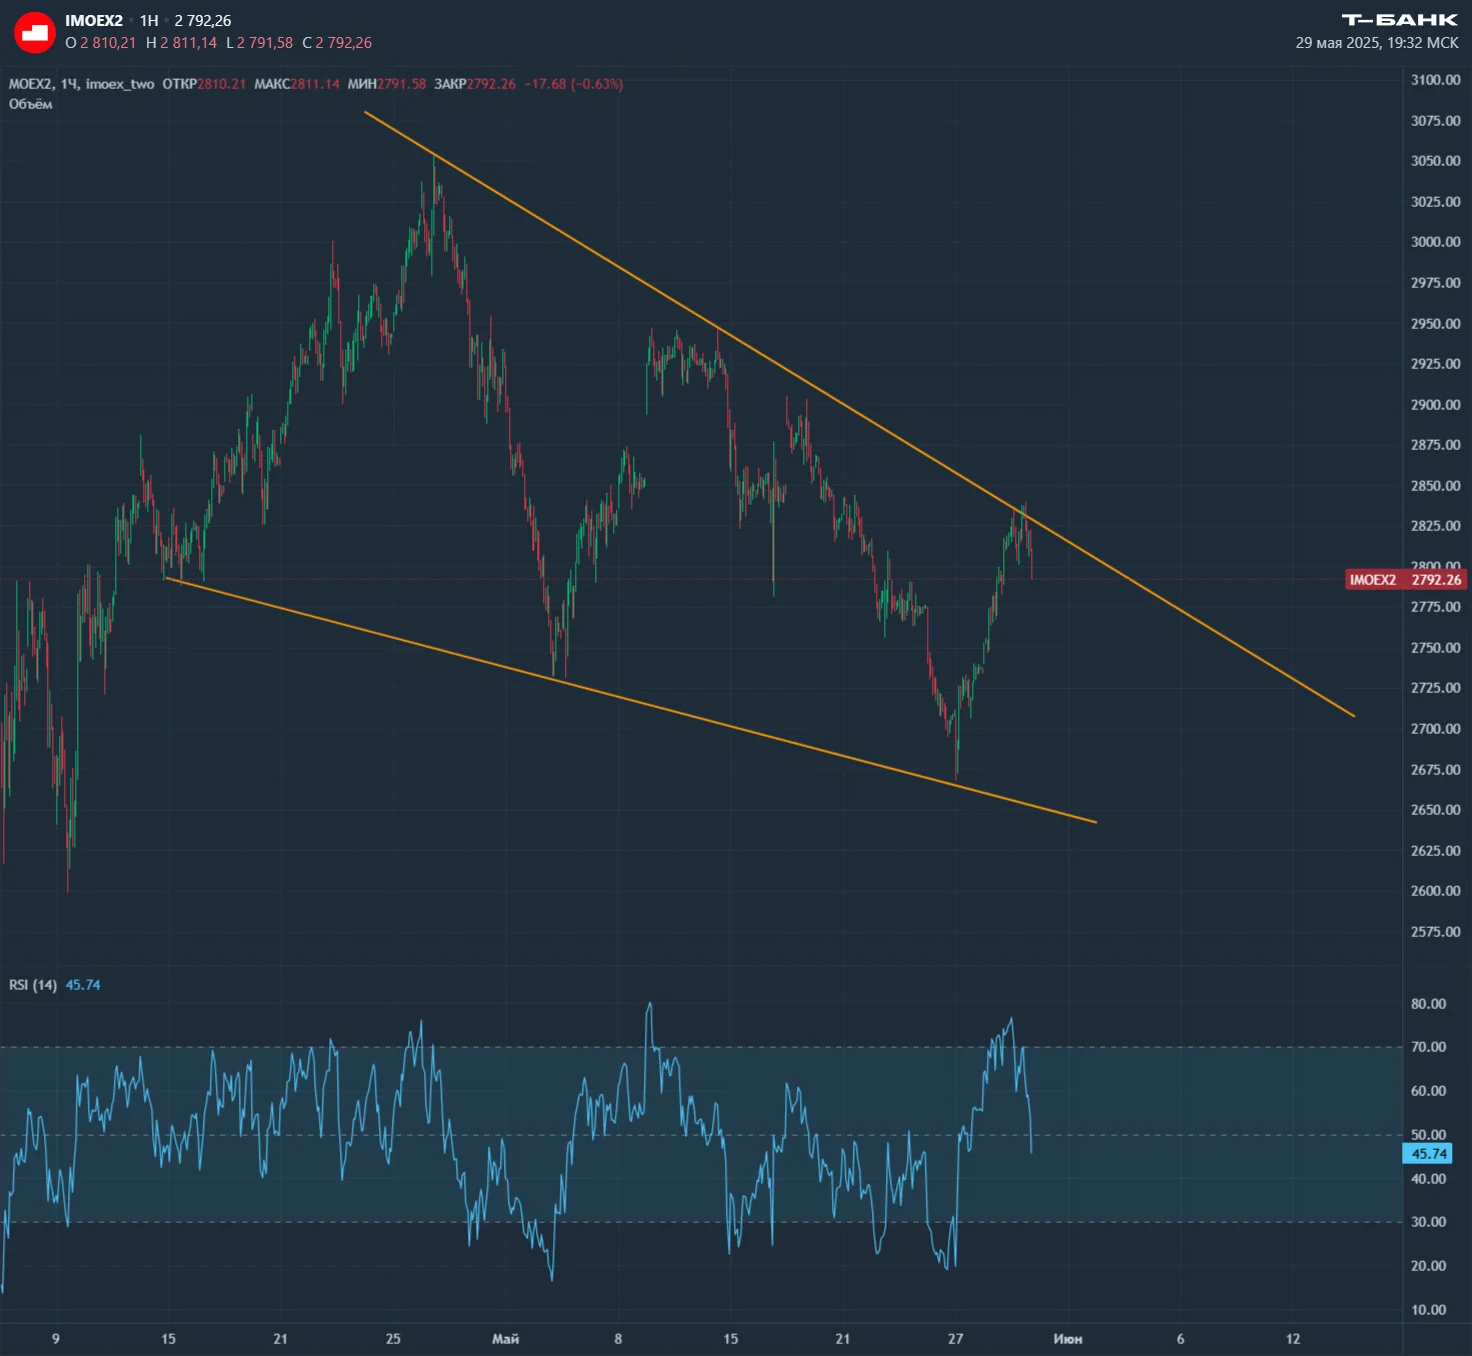Select the upper orange descending trendline
The width and height of the screenshot is (1472, 1356).
(859, 414)
